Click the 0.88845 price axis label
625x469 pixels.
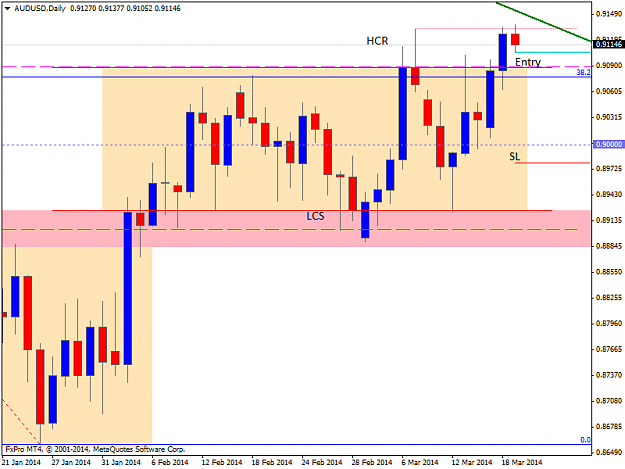pos(609,246)
